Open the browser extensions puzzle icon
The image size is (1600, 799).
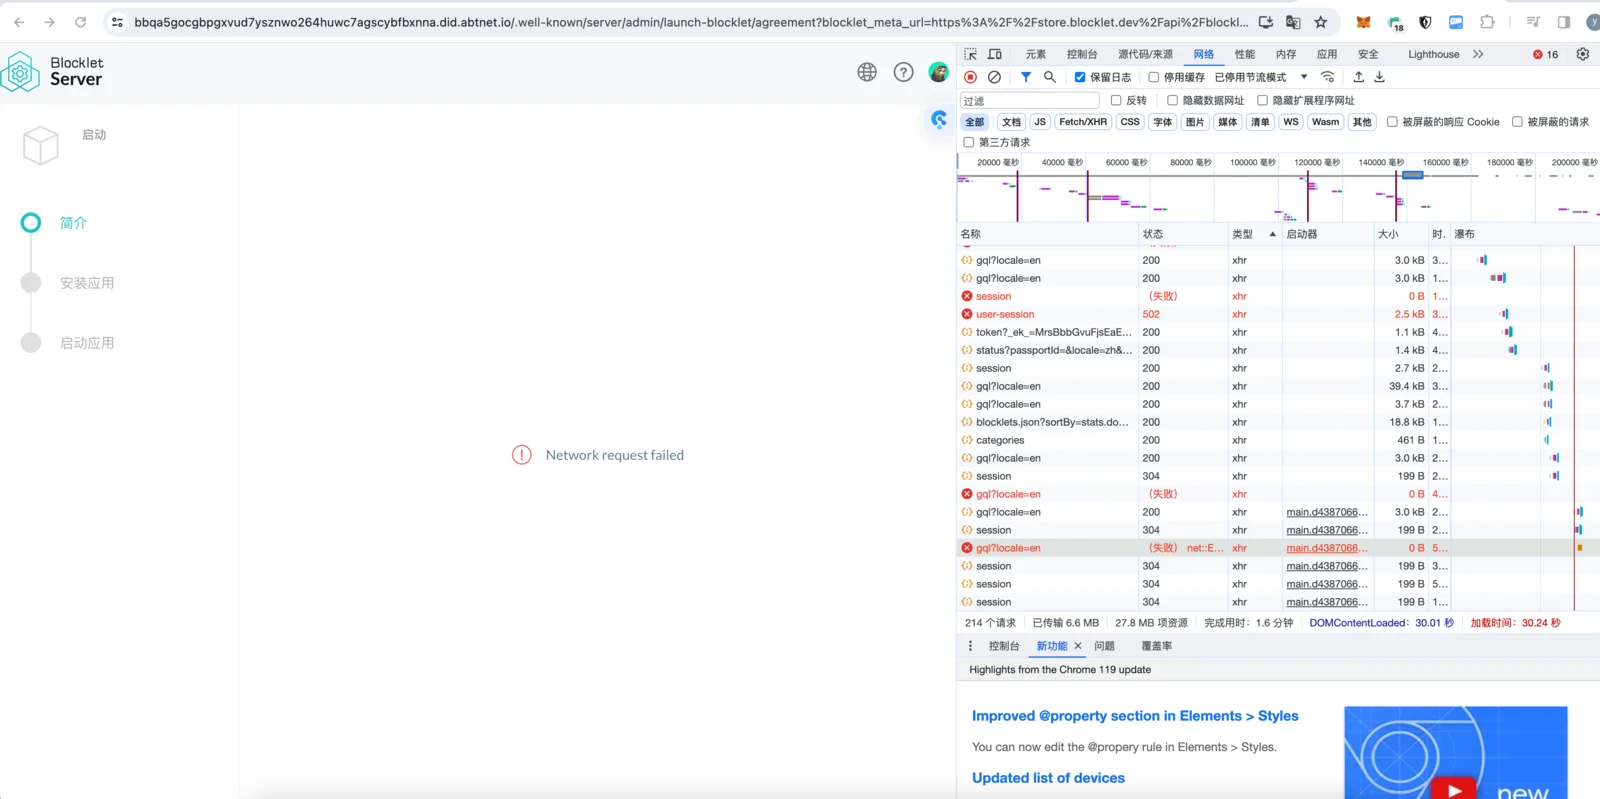tap(1487, 22)
